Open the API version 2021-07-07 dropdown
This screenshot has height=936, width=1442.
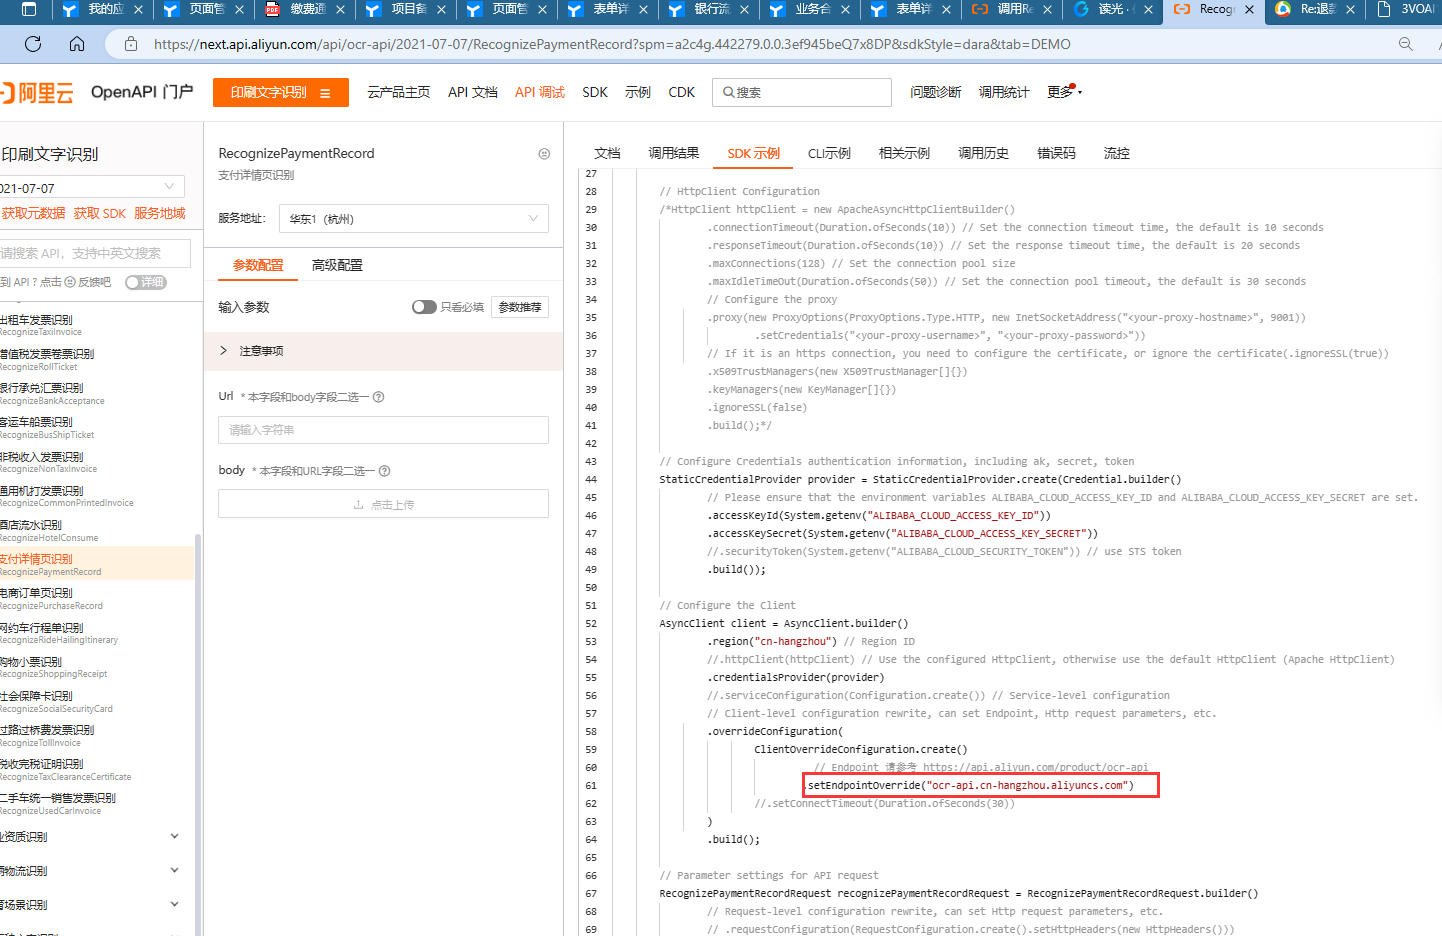tap(92, 187)
